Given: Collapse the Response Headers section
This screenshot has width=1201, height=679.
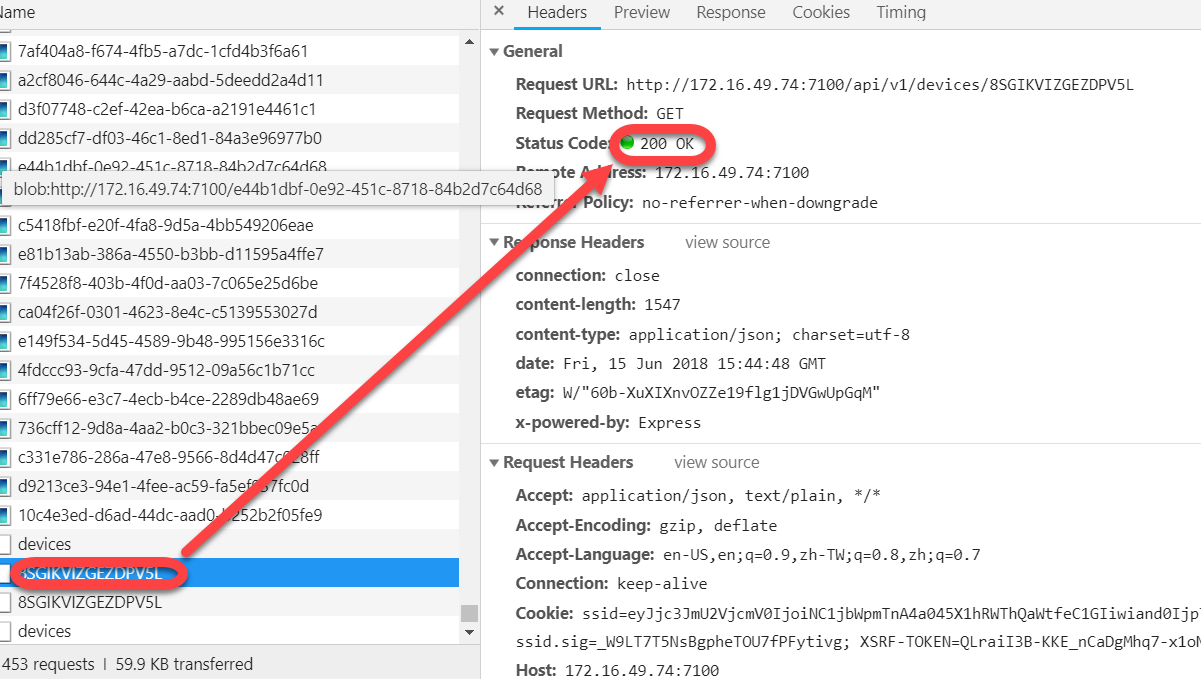Looking at the screenshot, I should tap(493, 242).
